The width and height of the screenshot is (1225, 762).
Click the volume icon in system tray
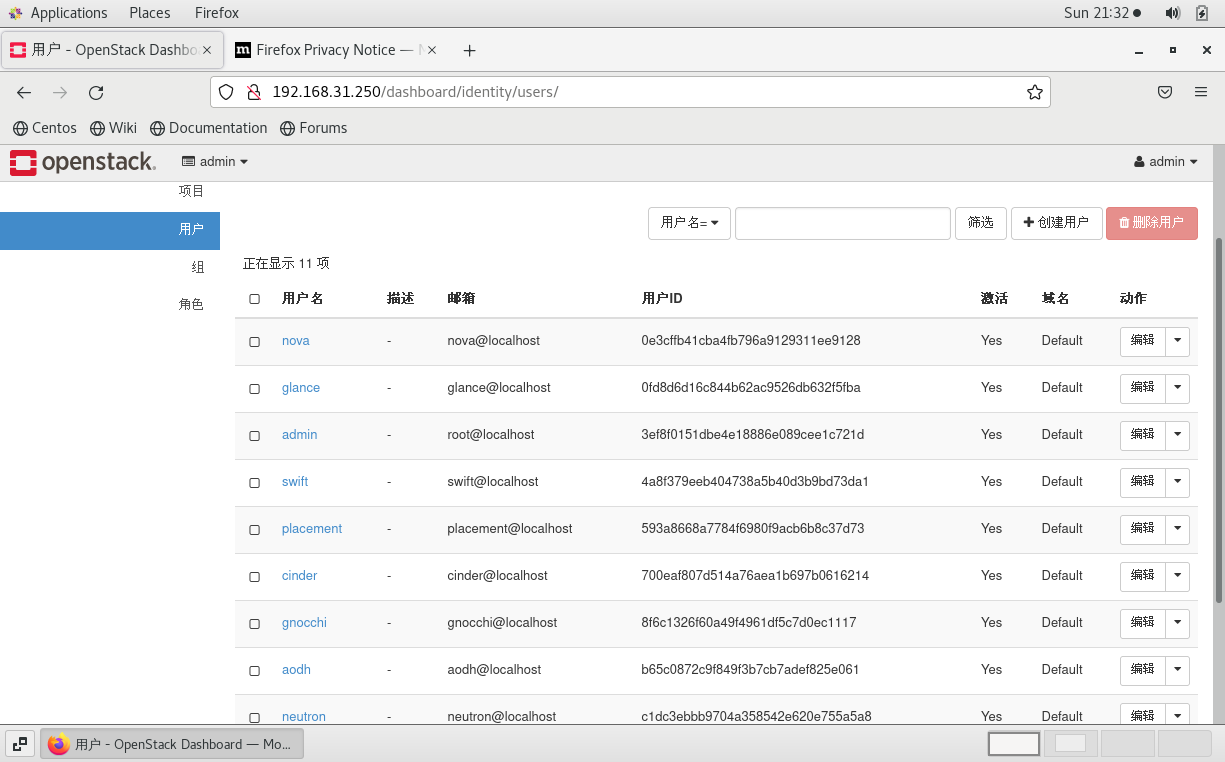(x=1173, y=13)
